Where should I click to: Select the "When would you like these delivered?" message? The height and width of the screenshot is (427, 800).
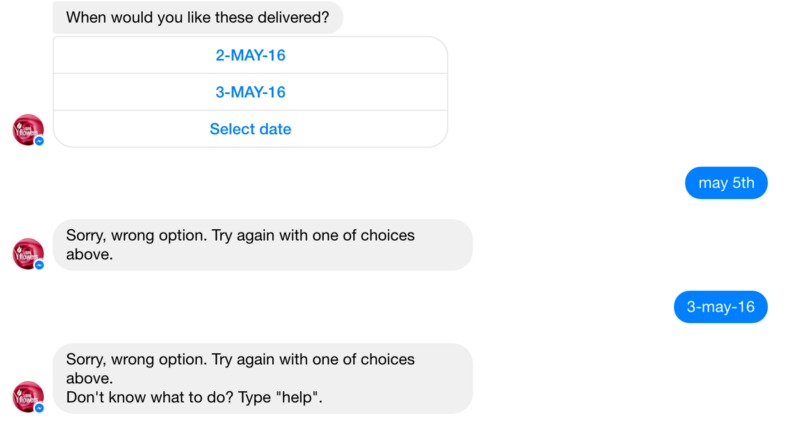[x=197, y=17]
